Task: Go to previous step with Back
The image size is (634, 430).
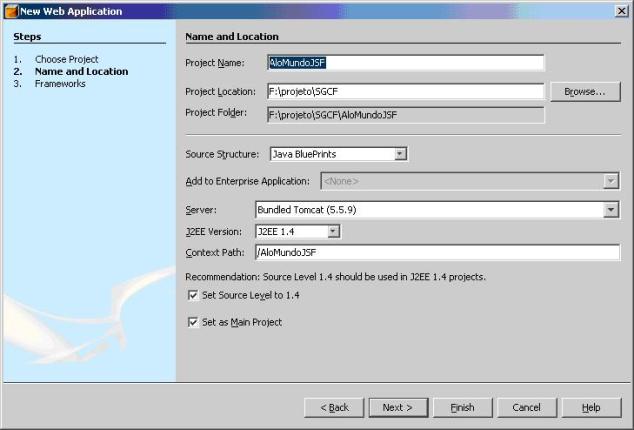Action: pyautogui.click(x=334, y=408)
